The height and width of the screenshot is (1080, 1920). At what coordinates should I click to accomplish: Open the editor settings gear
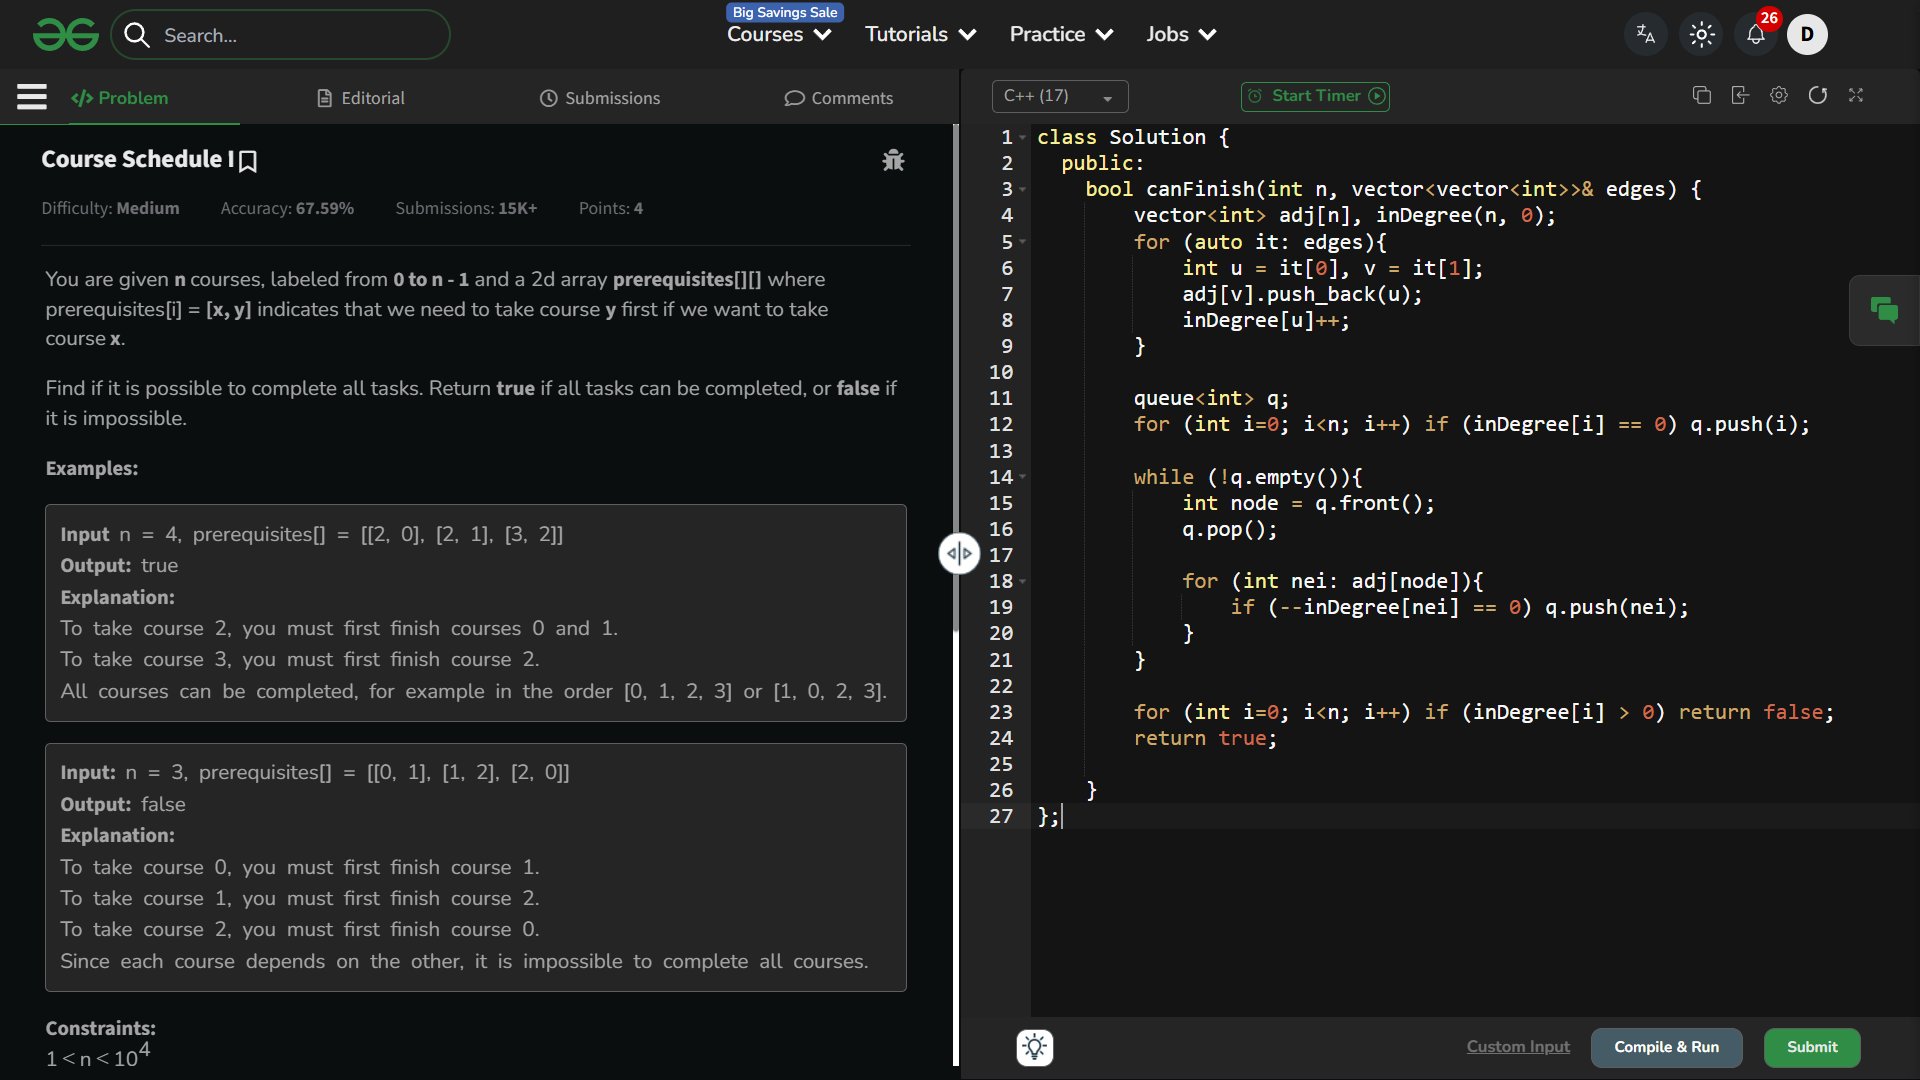pos(1778,95)
